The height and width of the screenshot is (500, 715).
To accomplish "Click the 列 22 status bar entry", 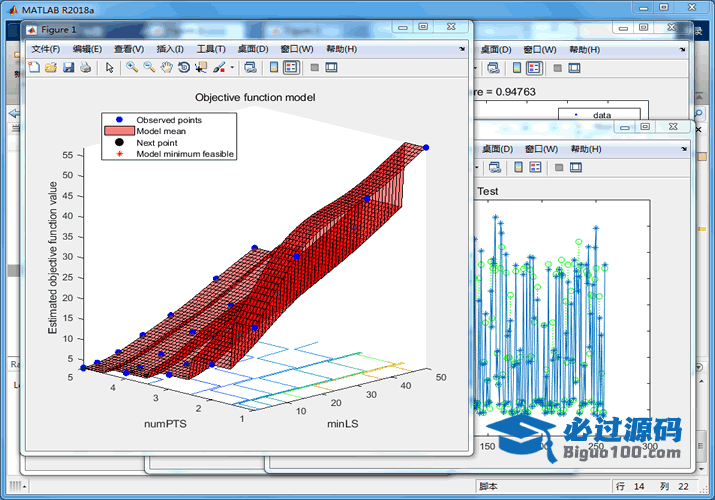I will pos(674,486).
